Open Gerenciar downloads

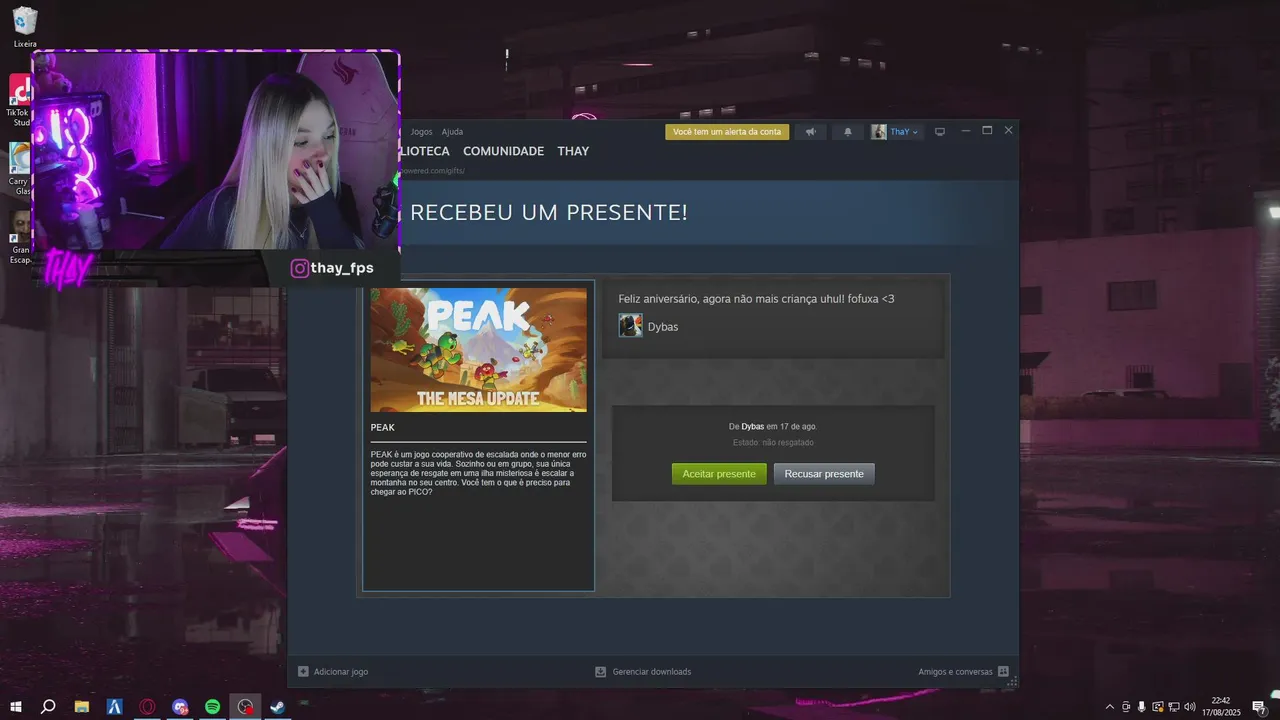pos(652,672)
